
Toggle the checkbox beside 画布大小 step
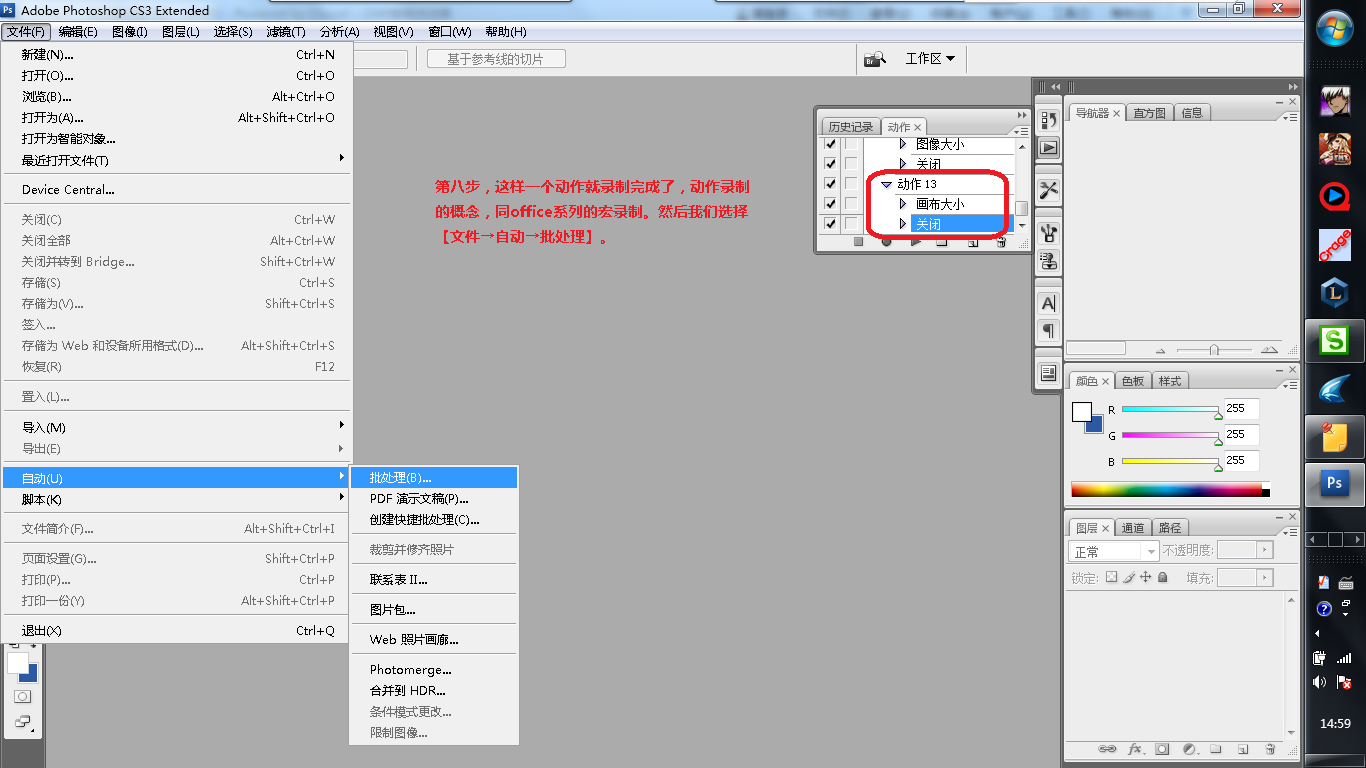point(830,204)
